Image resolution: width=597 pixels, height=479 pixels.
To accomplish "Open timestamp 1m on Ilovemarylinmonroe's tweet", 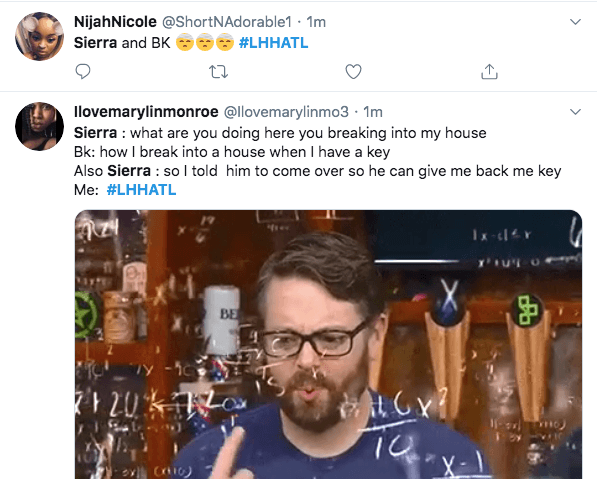I will click(x=373, y=112).
